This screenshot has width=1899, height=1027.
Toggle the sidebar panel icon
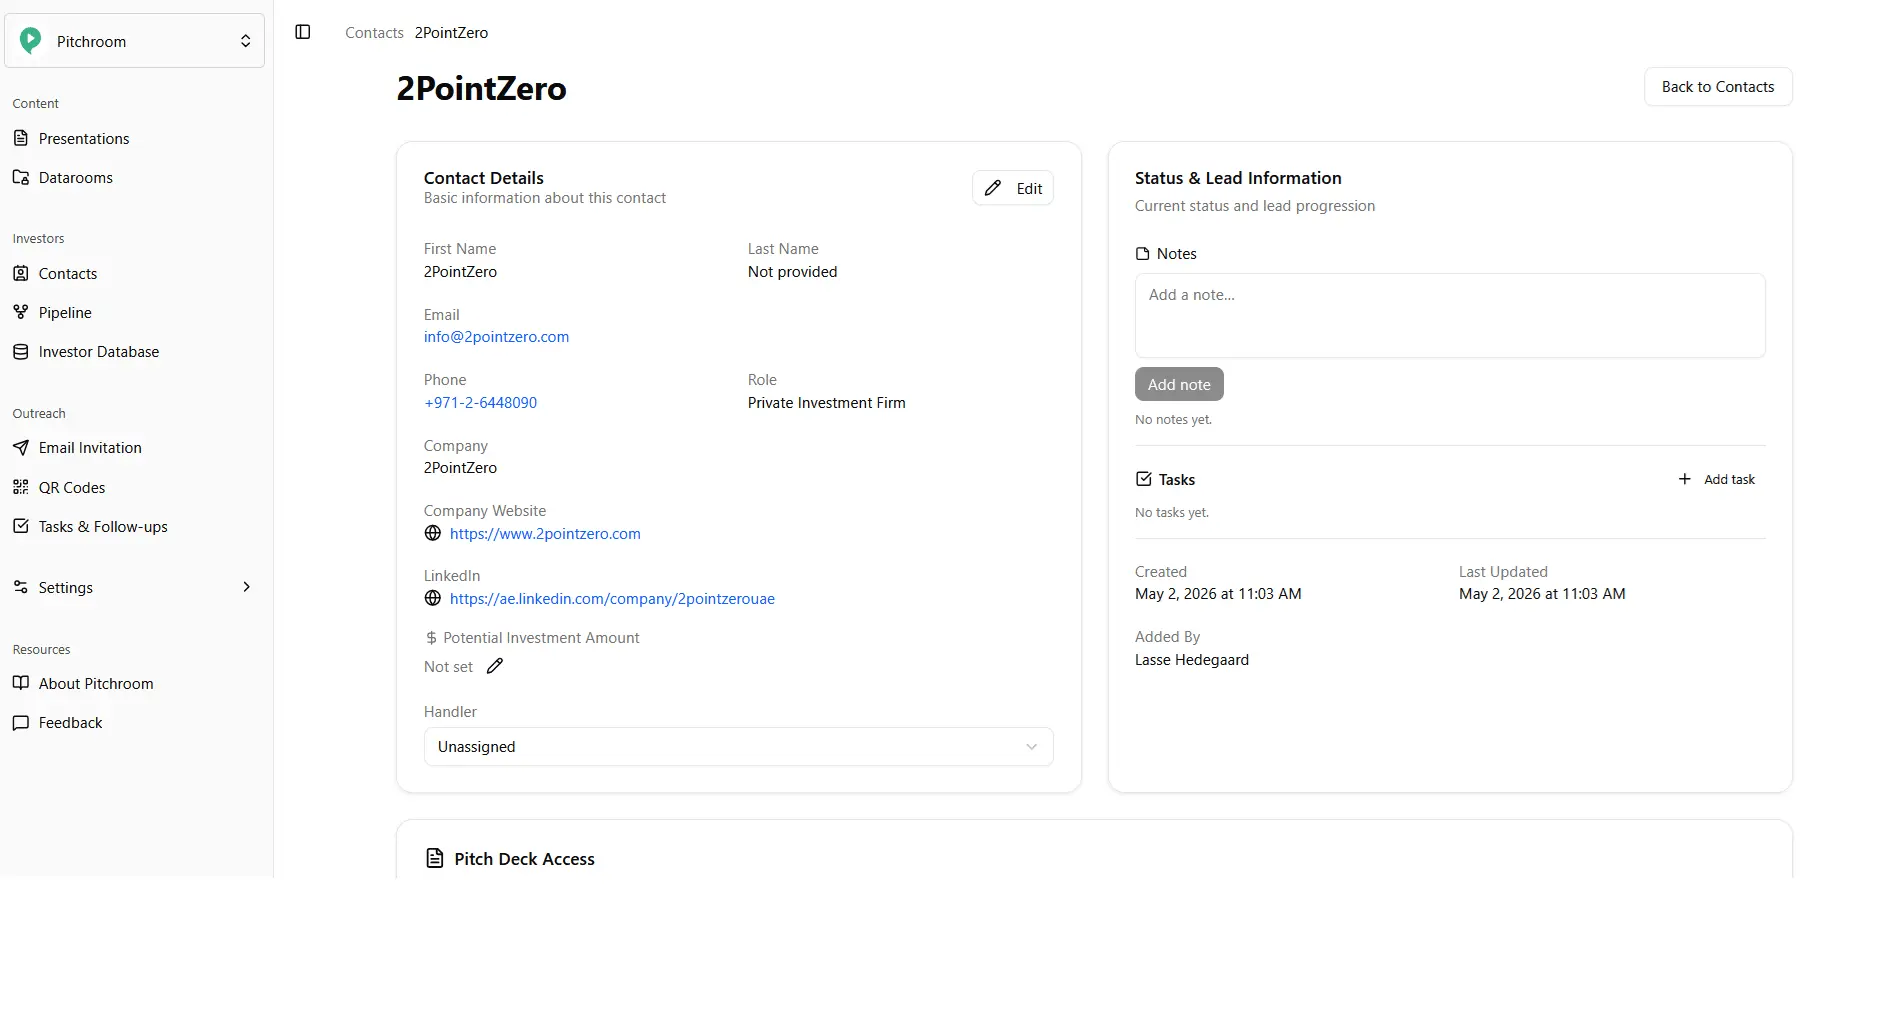pos(303,32)
